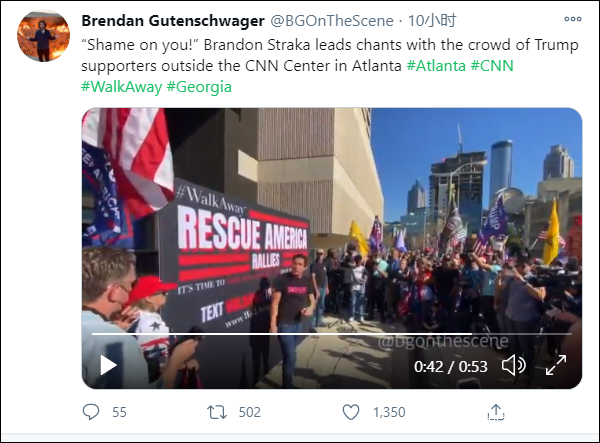Open the share tweet icon
This screenshot has height=443, width=600.
coord(496,412)
